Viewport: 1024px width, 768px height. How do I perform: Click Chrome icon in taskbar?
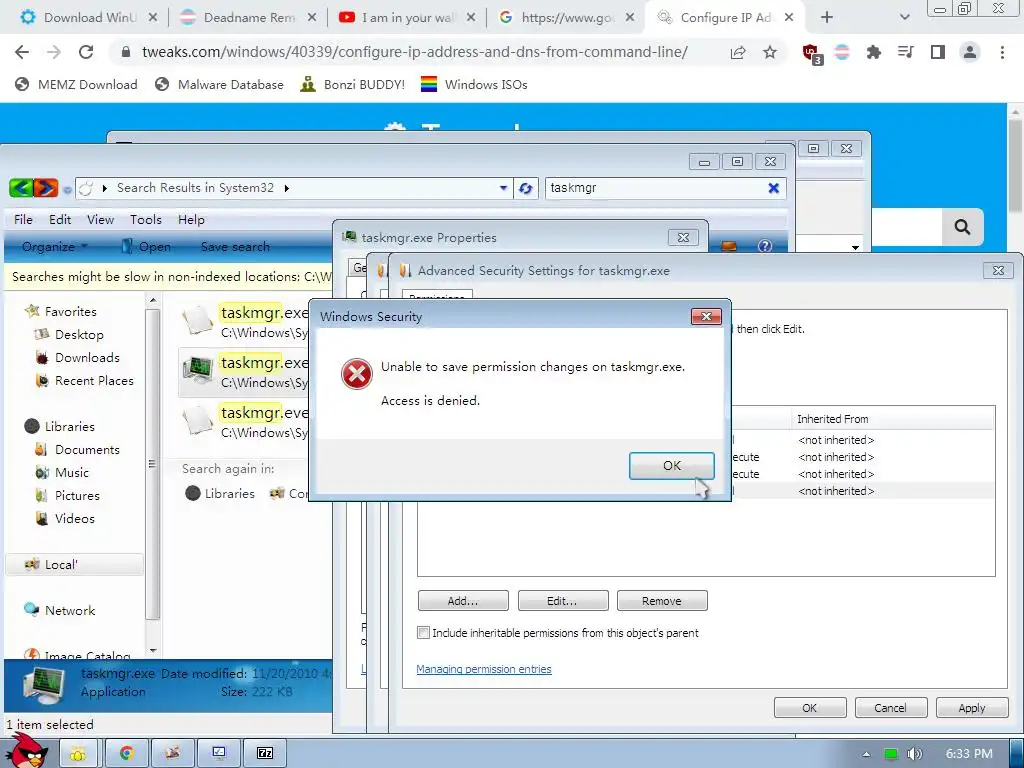127,753
